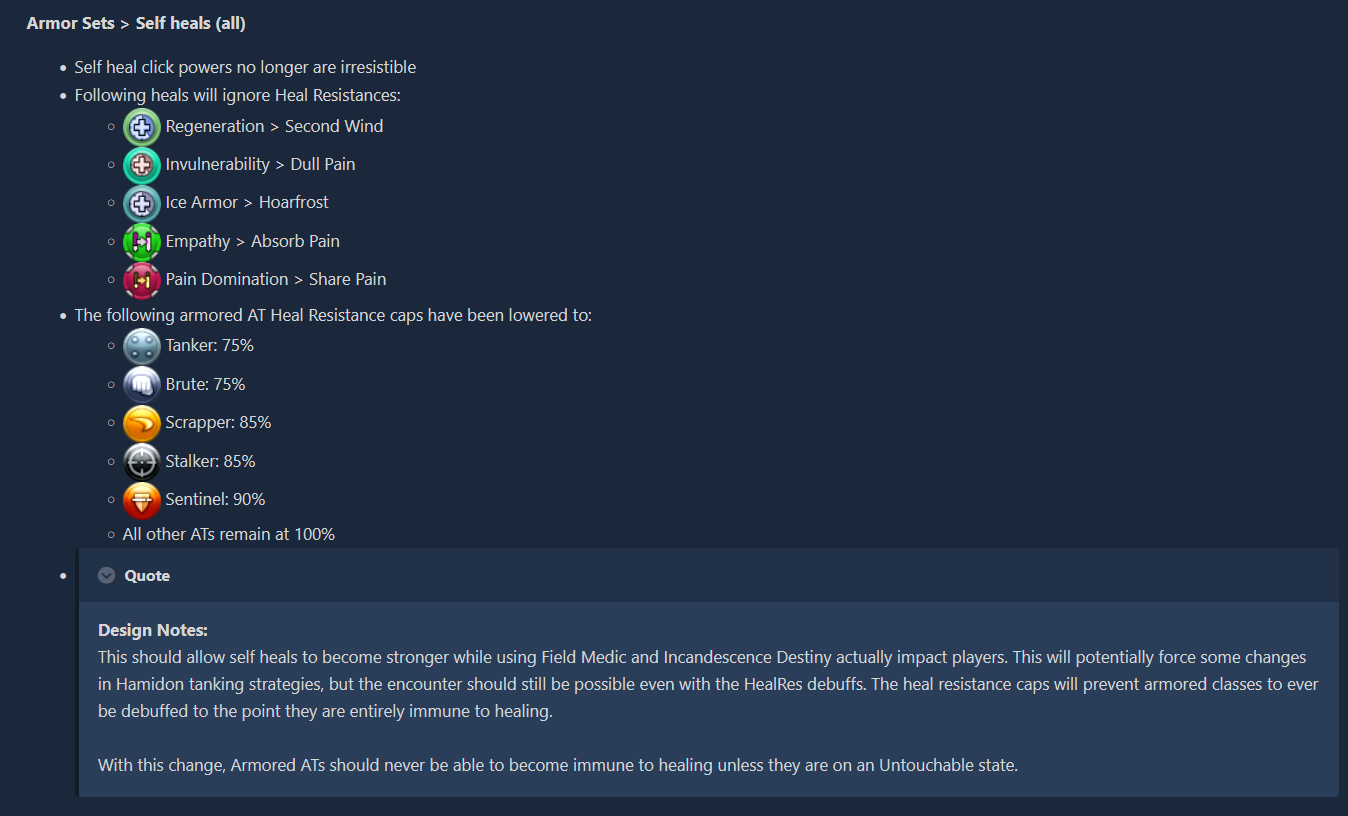Click the Share Pain power icon

tap(142, 280)
